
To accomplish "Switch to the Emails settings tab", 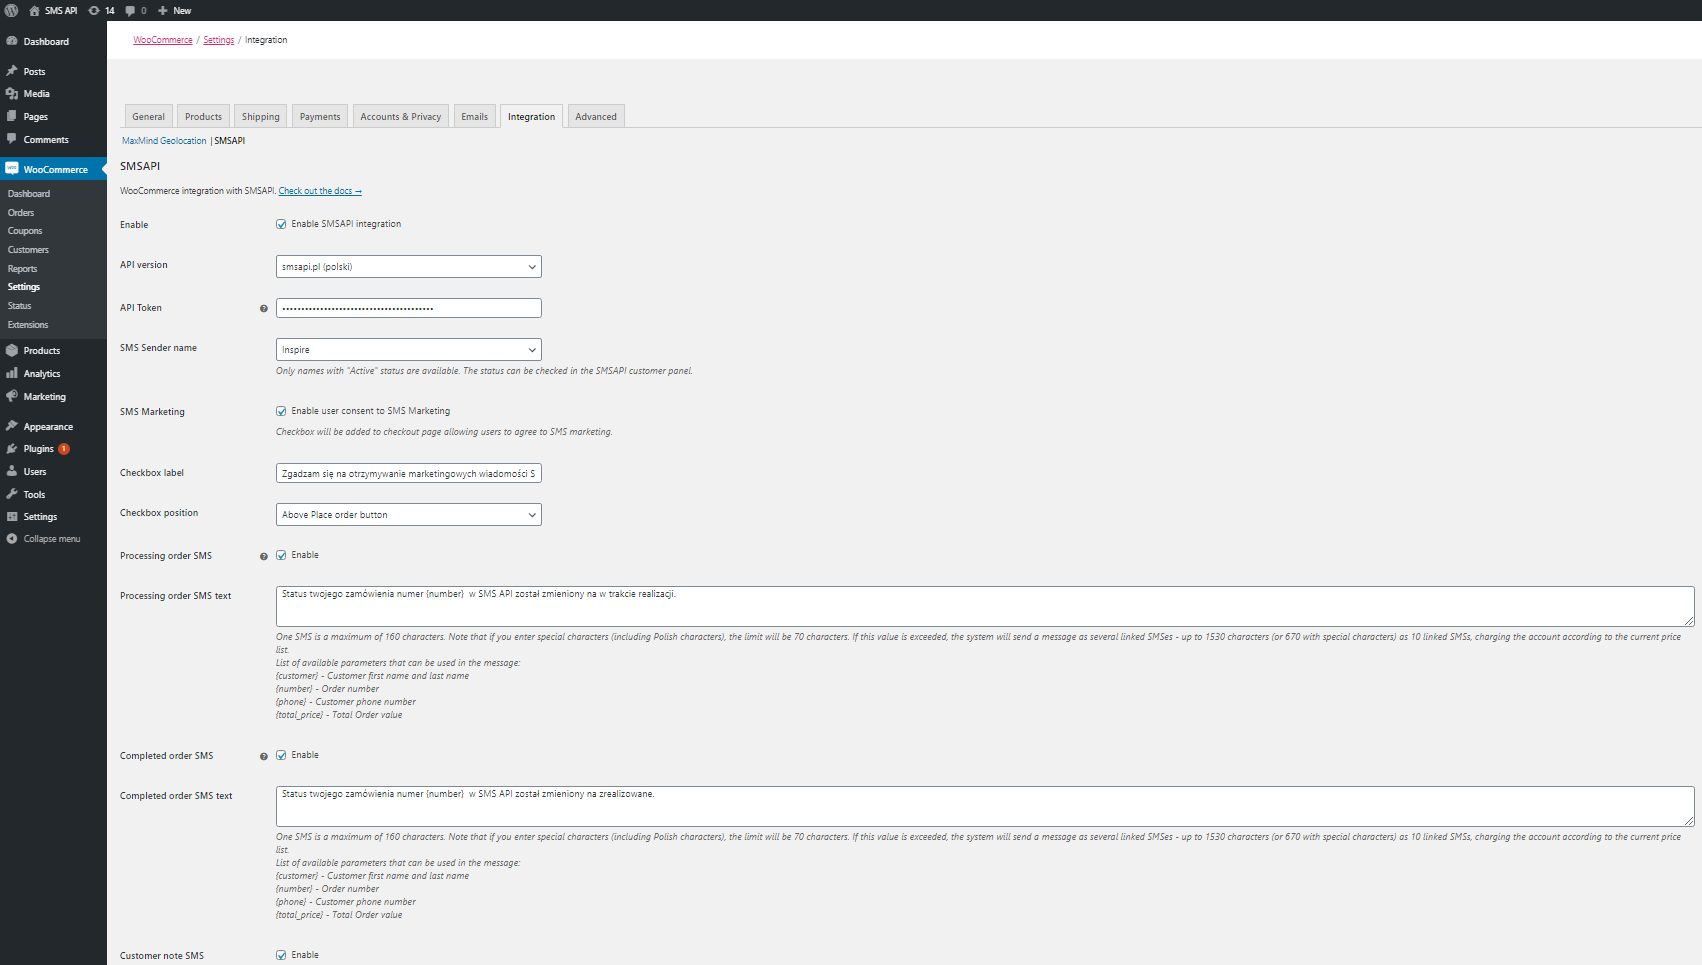I will [475, 116].
